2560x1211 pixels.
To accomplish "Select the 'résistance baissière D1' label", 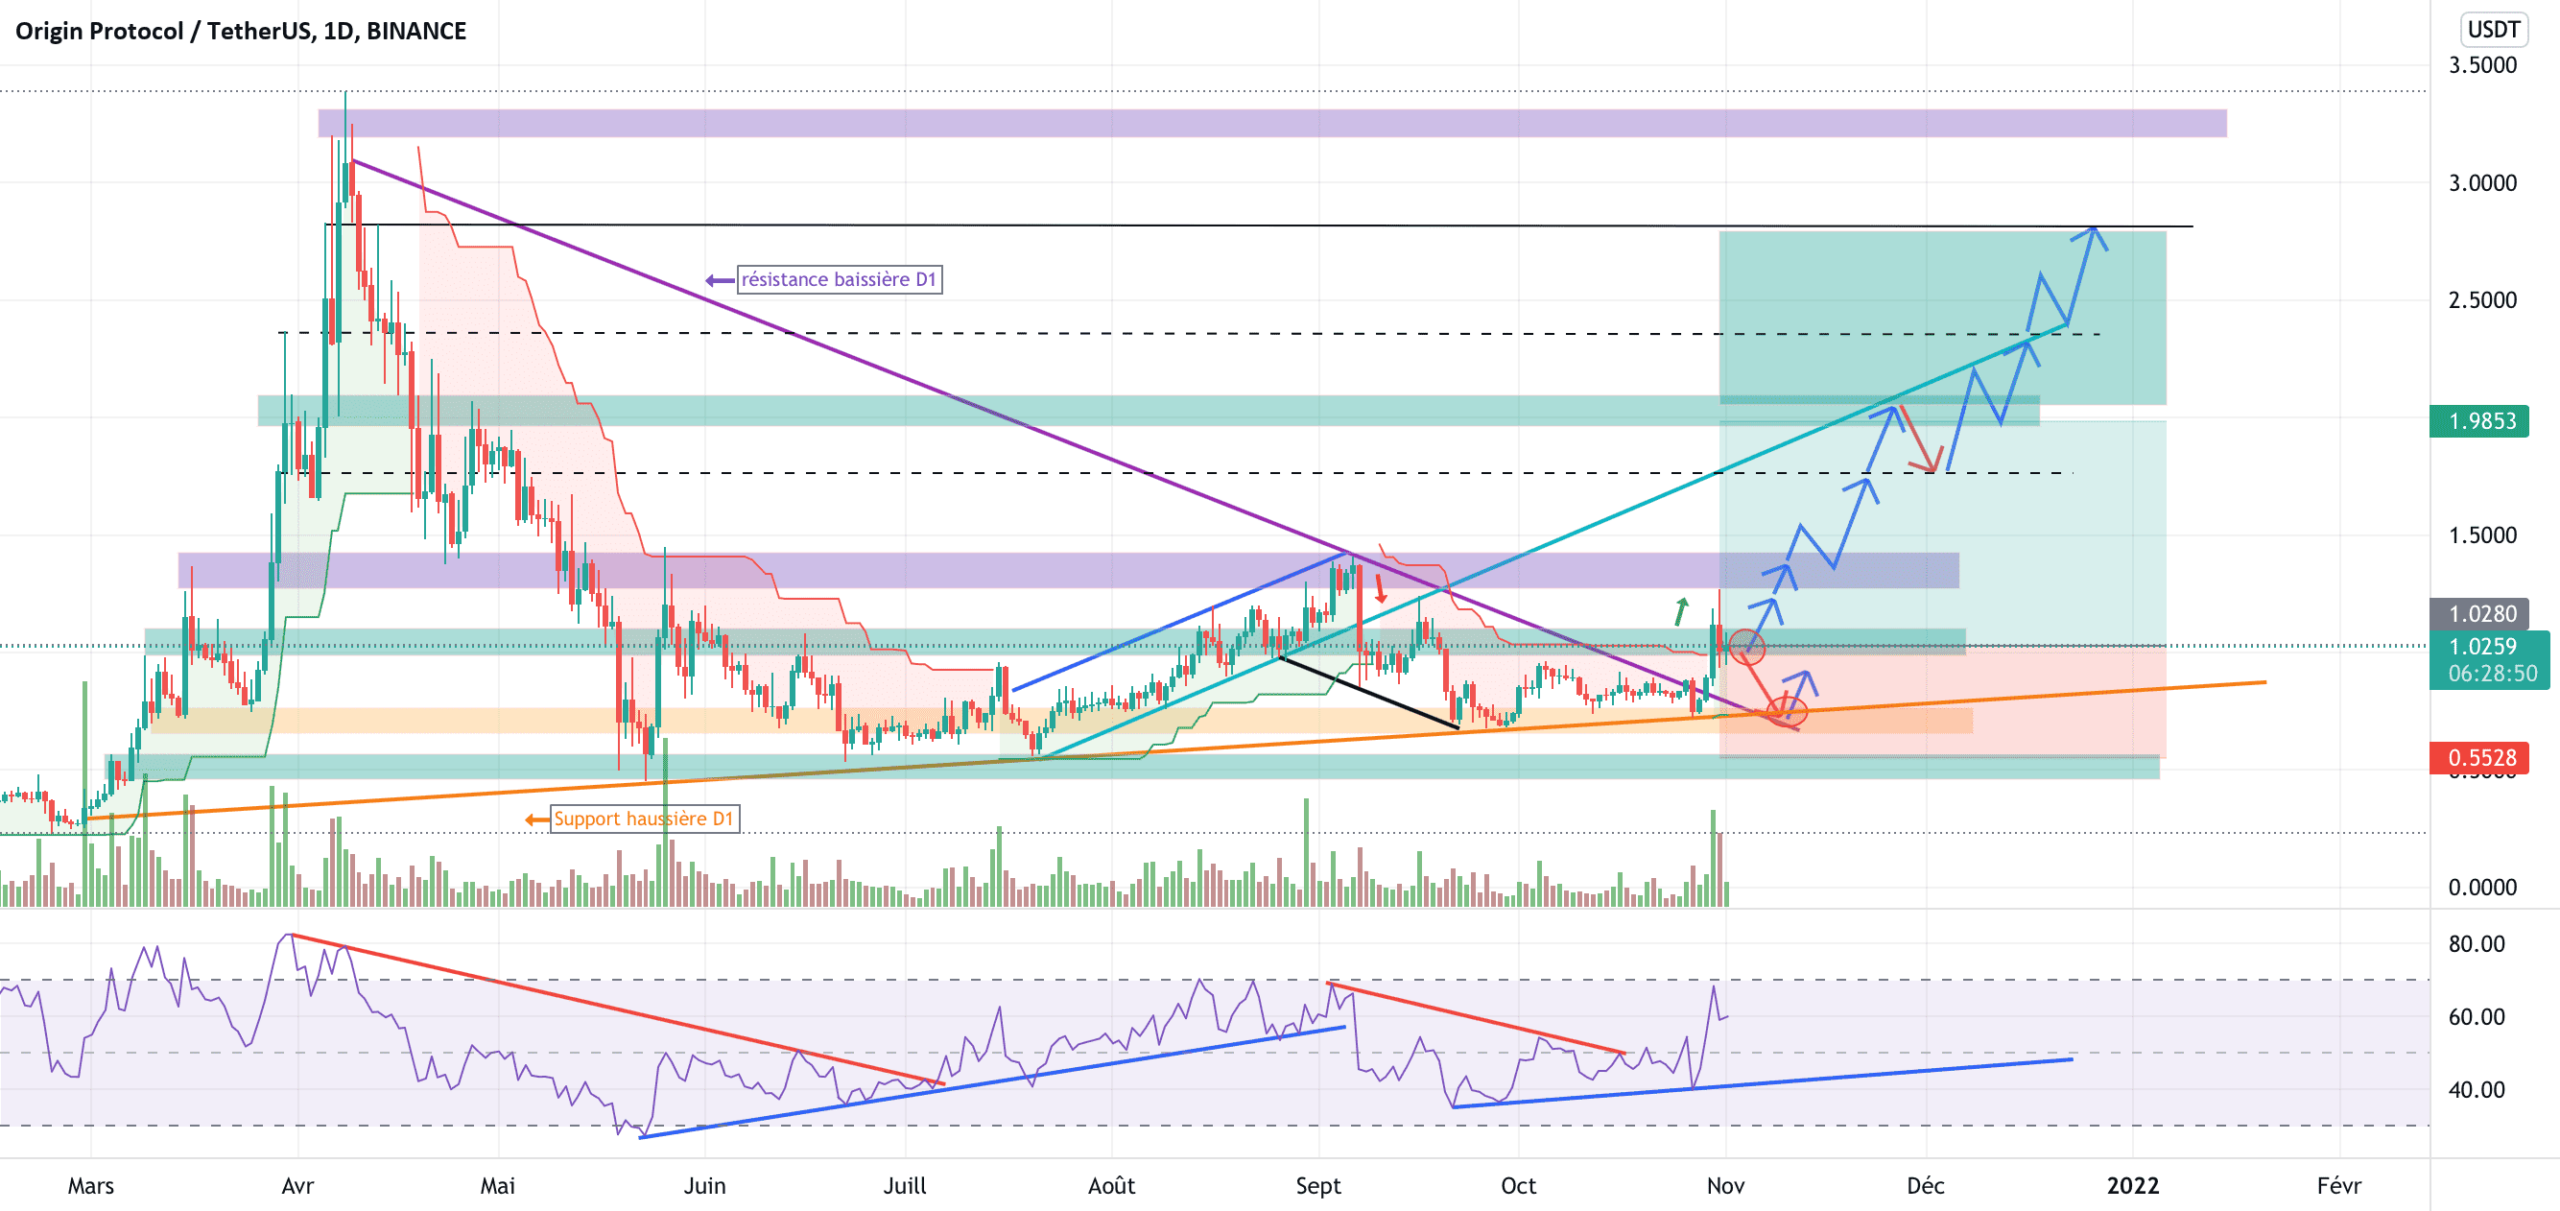I will pos(839,279).
